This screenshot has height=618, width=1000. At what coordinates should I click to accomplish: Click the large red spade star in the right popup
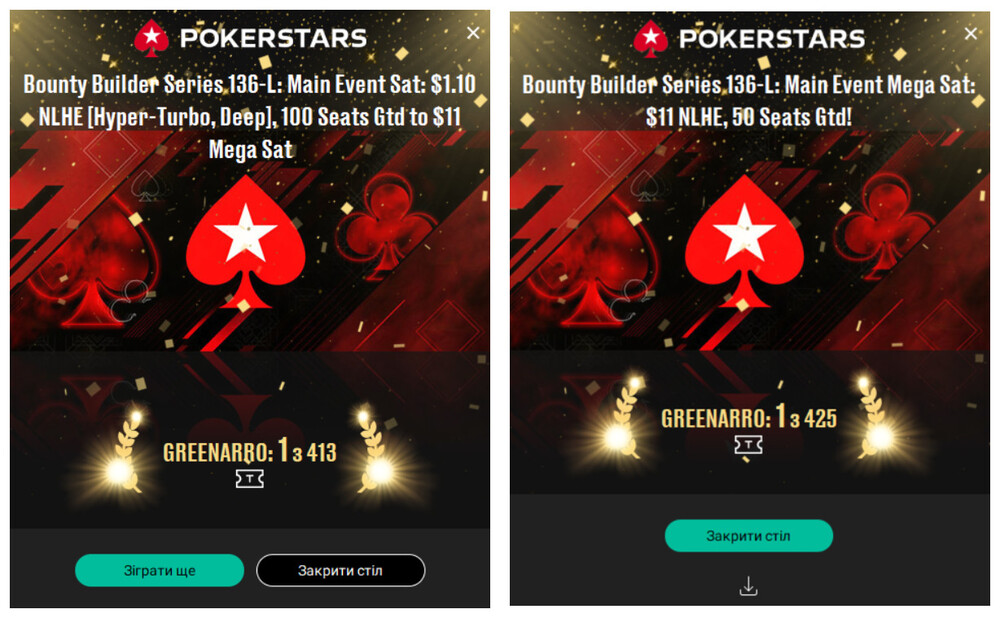pos(744,242)
